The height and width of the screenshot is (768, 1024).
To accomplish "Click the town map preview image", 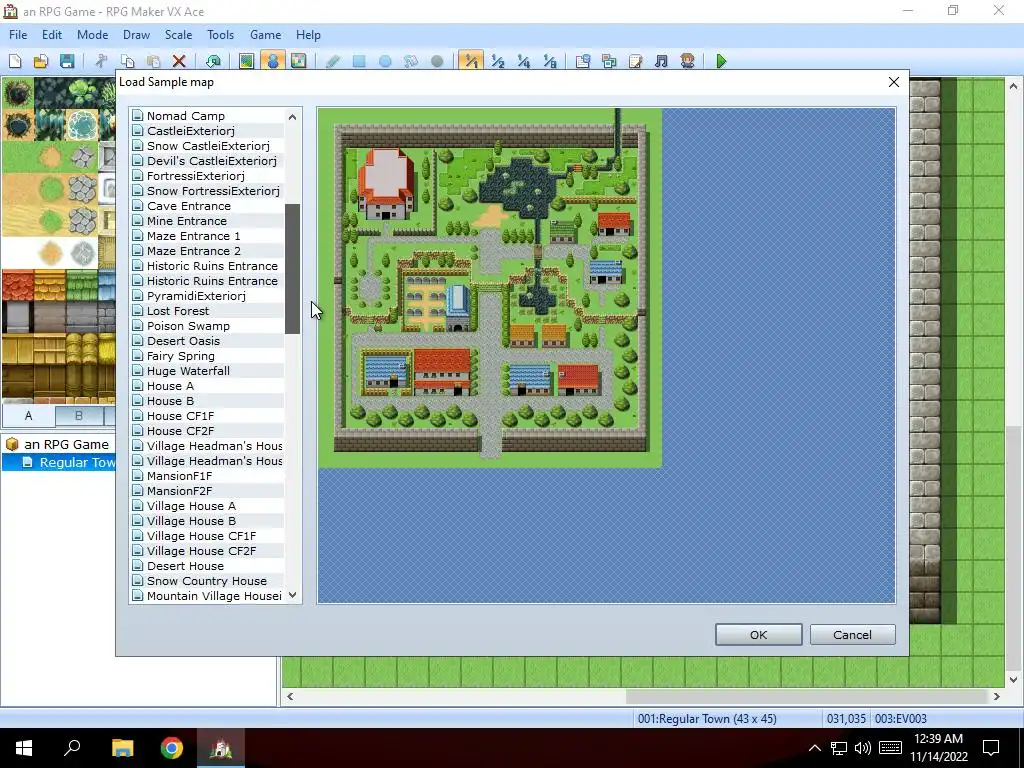I will click(490, 288).
